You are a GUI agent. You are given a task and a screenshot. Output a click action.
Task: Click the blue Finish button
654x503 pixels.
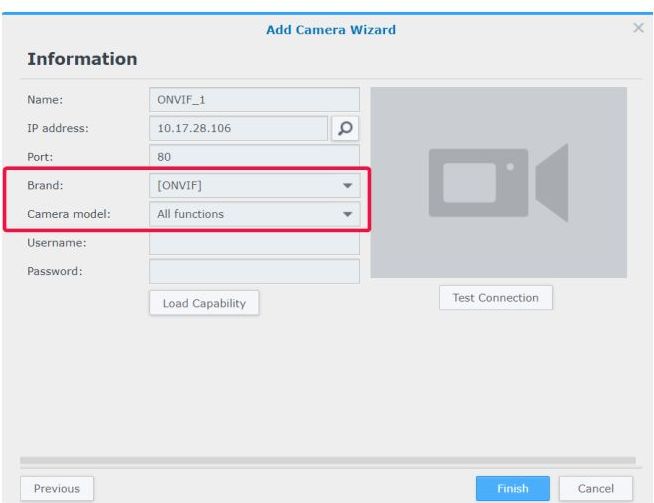(x=512, y=488)
